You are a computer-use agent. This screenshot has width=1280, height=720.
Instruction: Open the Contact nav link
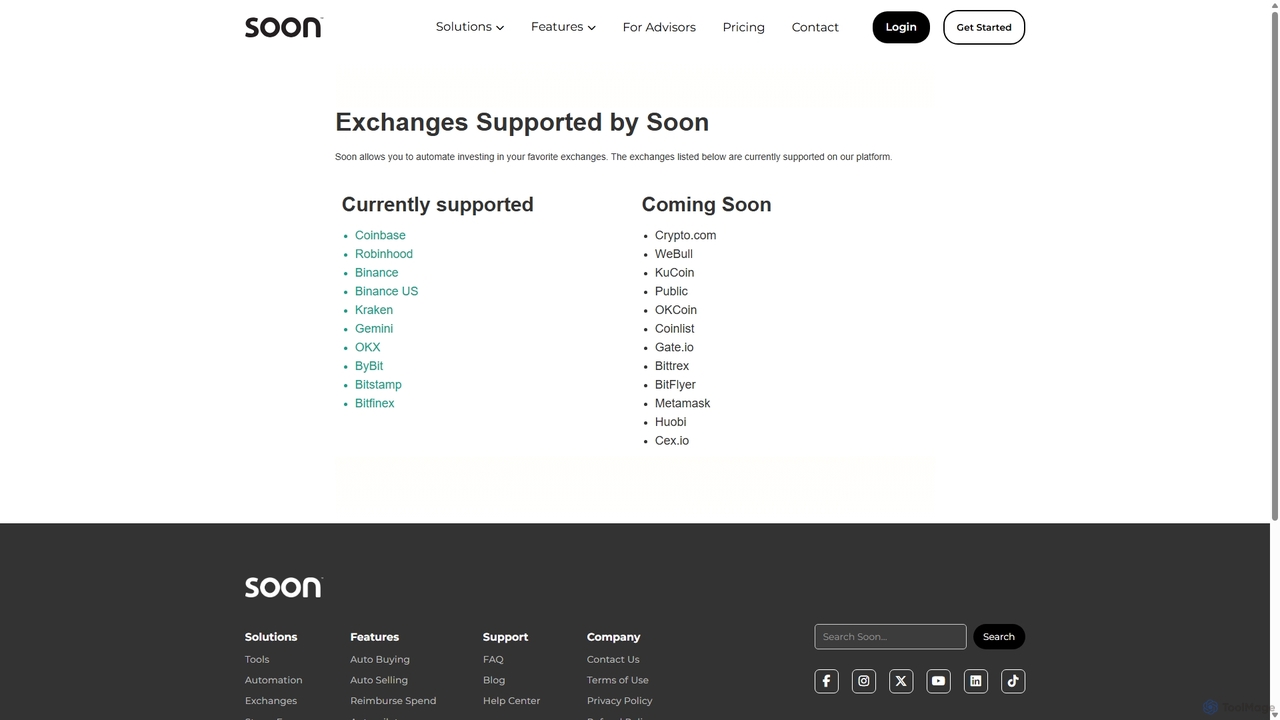[815, 27]
